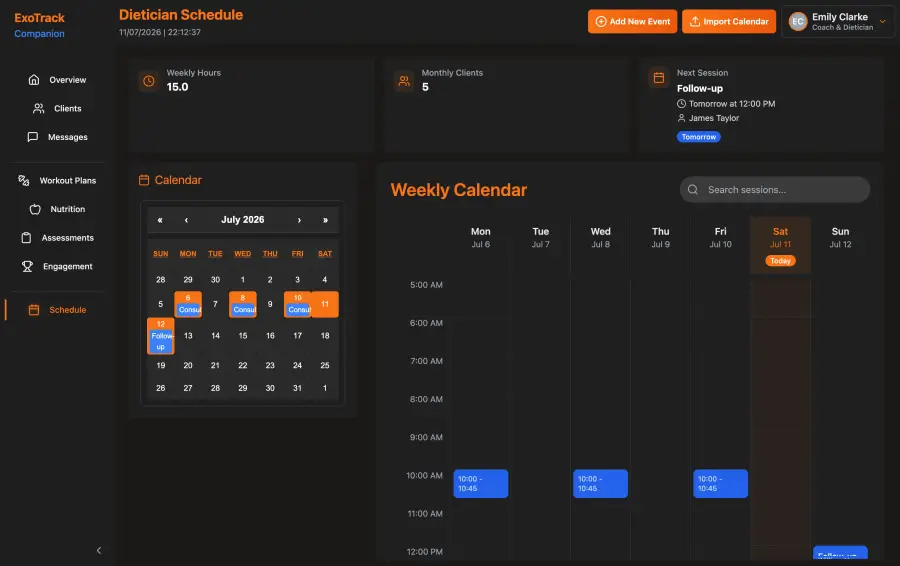
Task: Click the Tue Jul 7 column header
Action: coord(541,238)
